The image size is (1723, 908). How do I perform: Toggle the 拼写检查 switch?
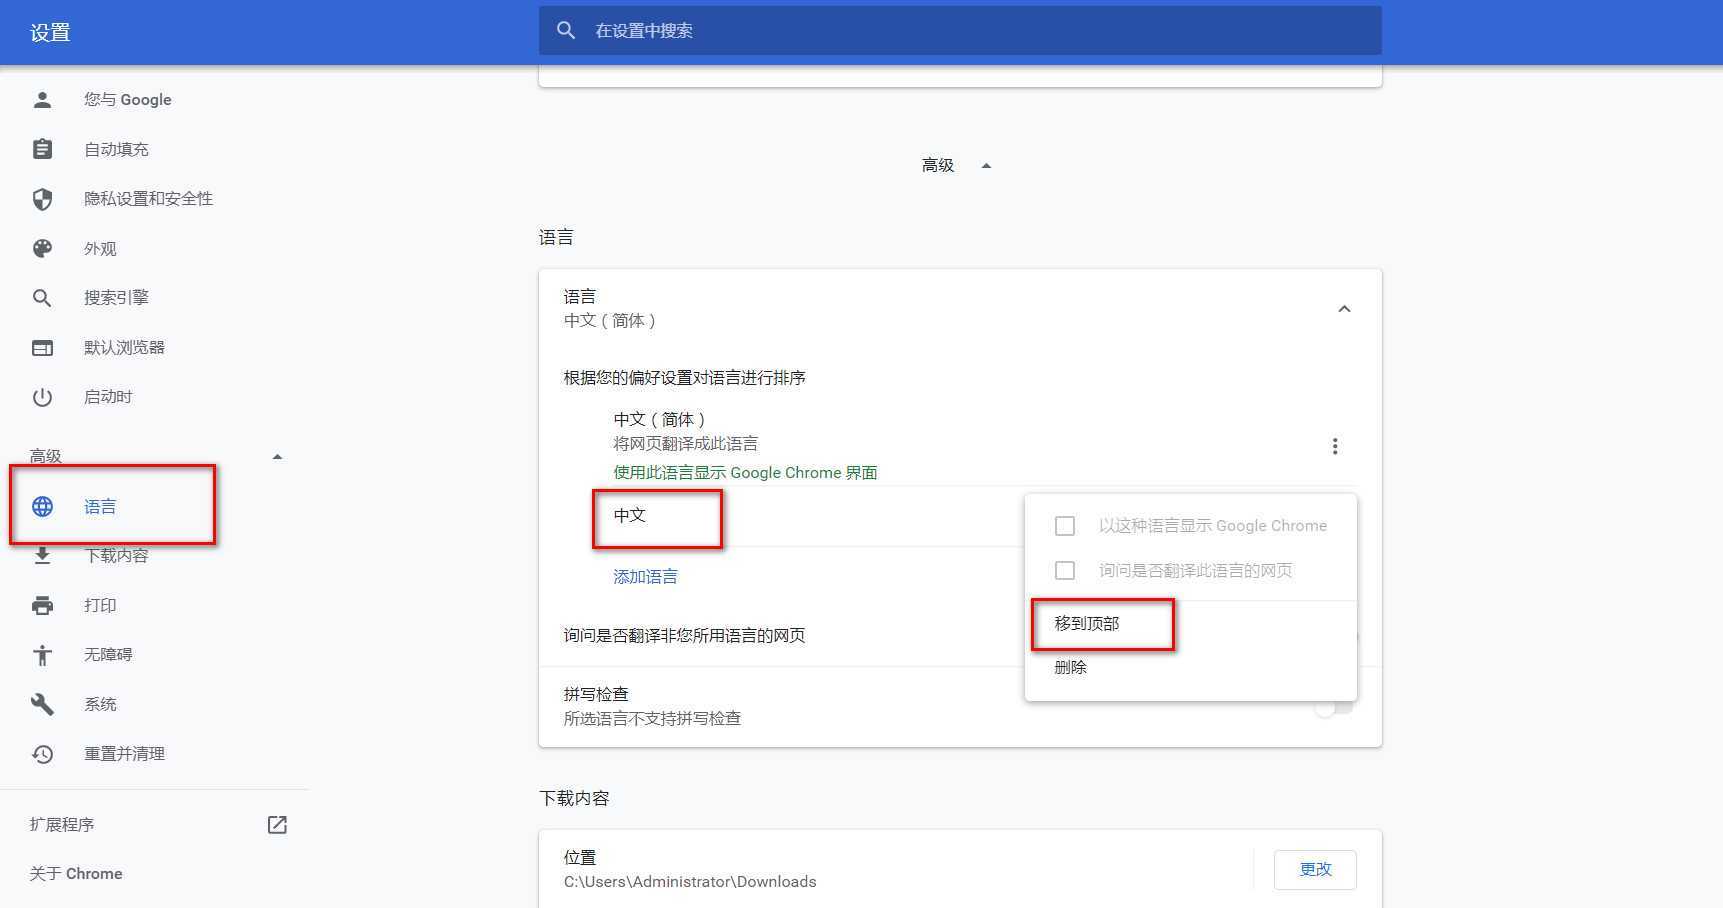tap(1334, 707)
